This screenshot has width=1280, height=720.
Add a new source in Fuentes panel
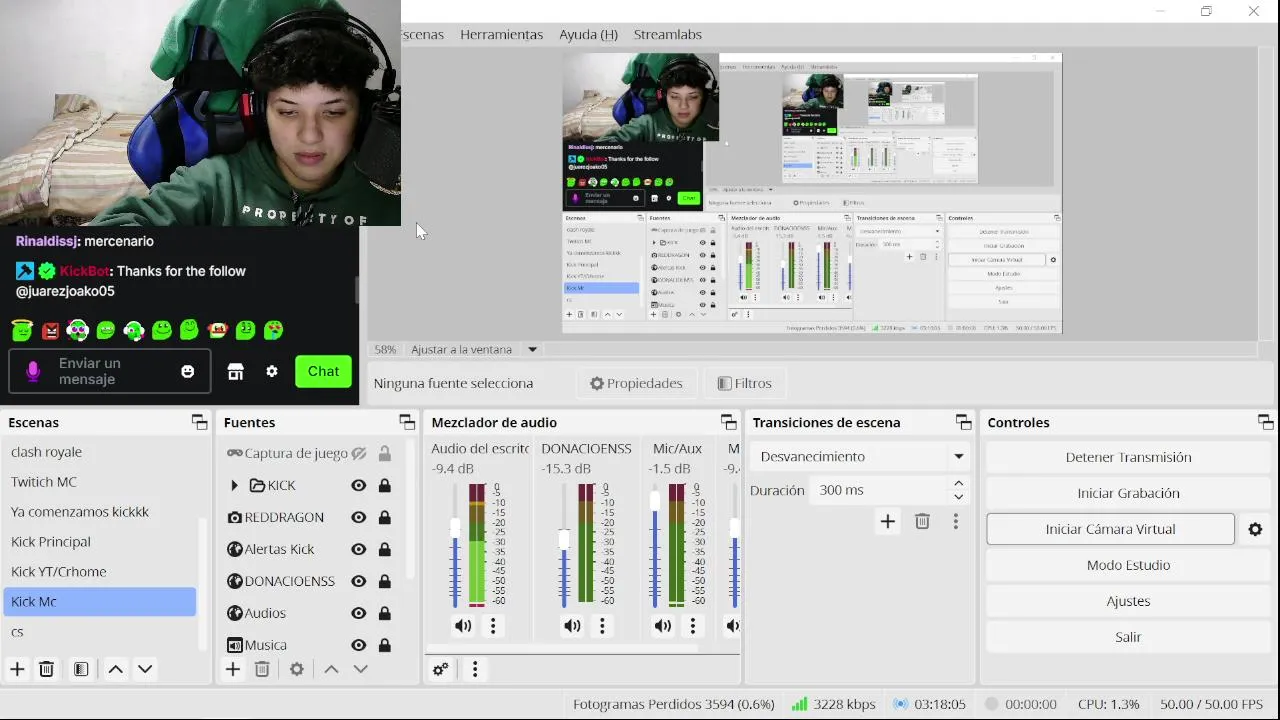(233, 669)
